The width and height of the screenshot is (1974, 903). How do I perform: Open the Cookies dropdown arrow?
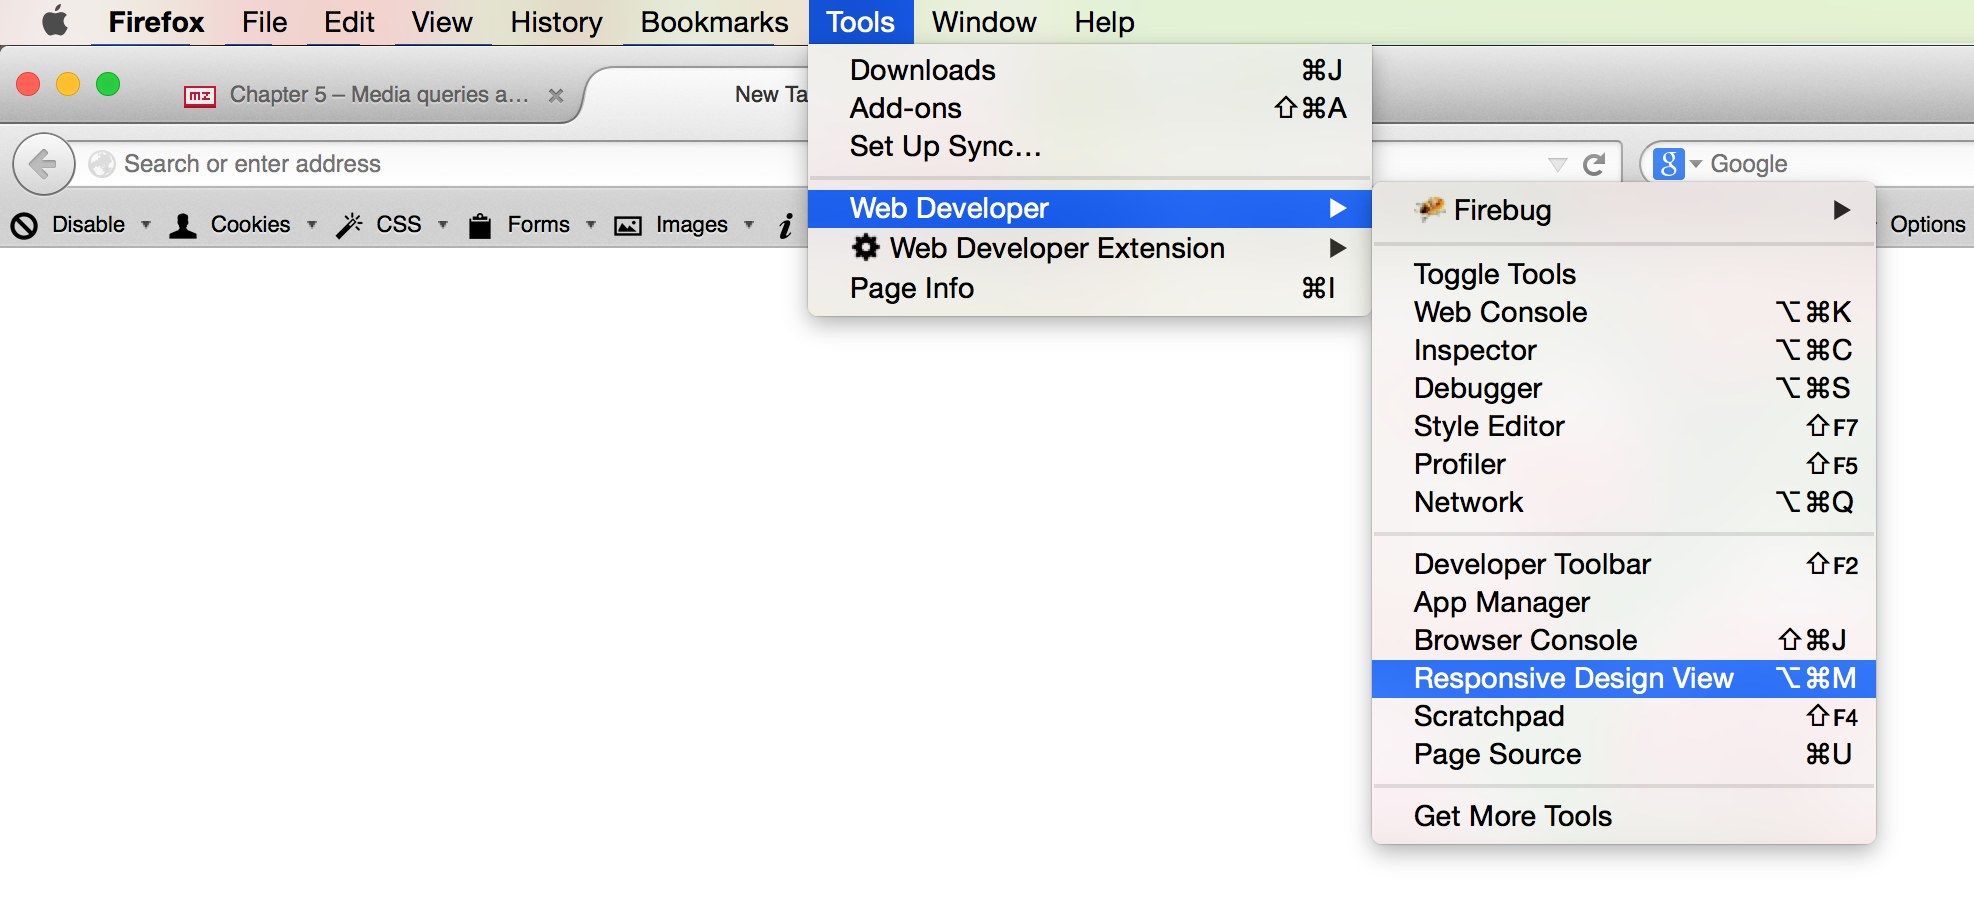click(312, 226)
